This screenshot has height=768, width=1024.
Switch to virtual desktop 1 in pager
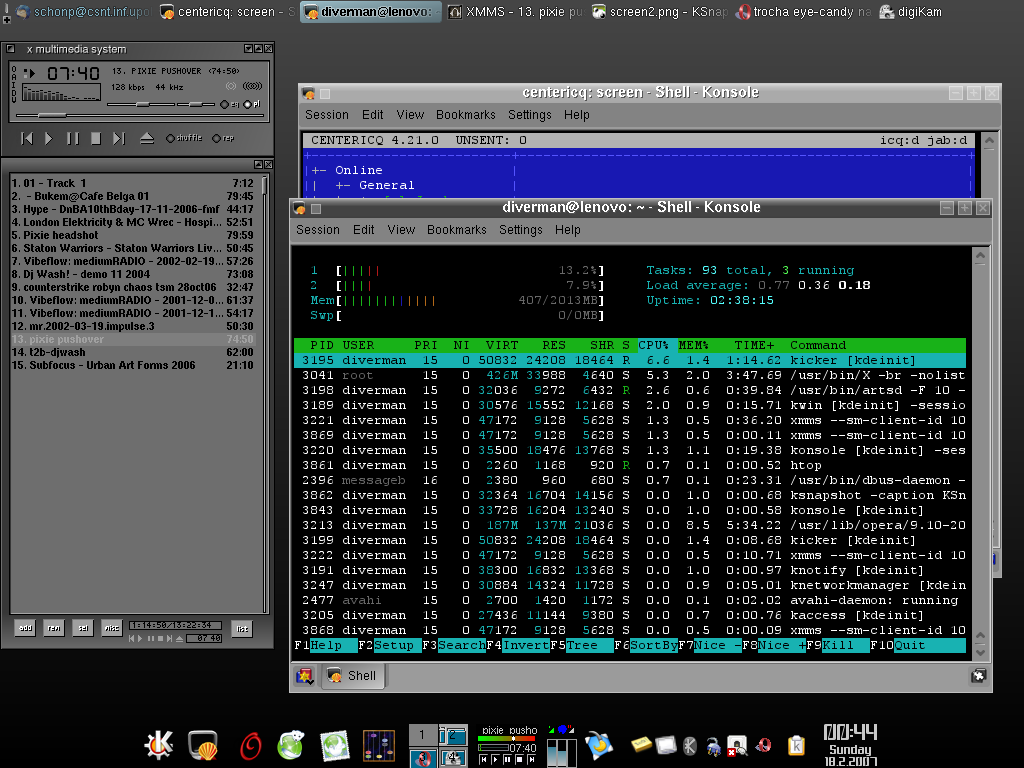coord(423,734)
